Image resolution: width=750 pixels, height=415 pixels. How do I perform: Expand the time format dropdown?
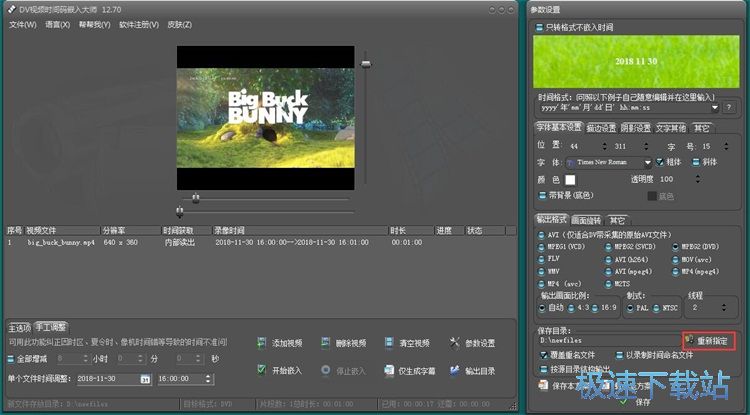click(715, 108)
